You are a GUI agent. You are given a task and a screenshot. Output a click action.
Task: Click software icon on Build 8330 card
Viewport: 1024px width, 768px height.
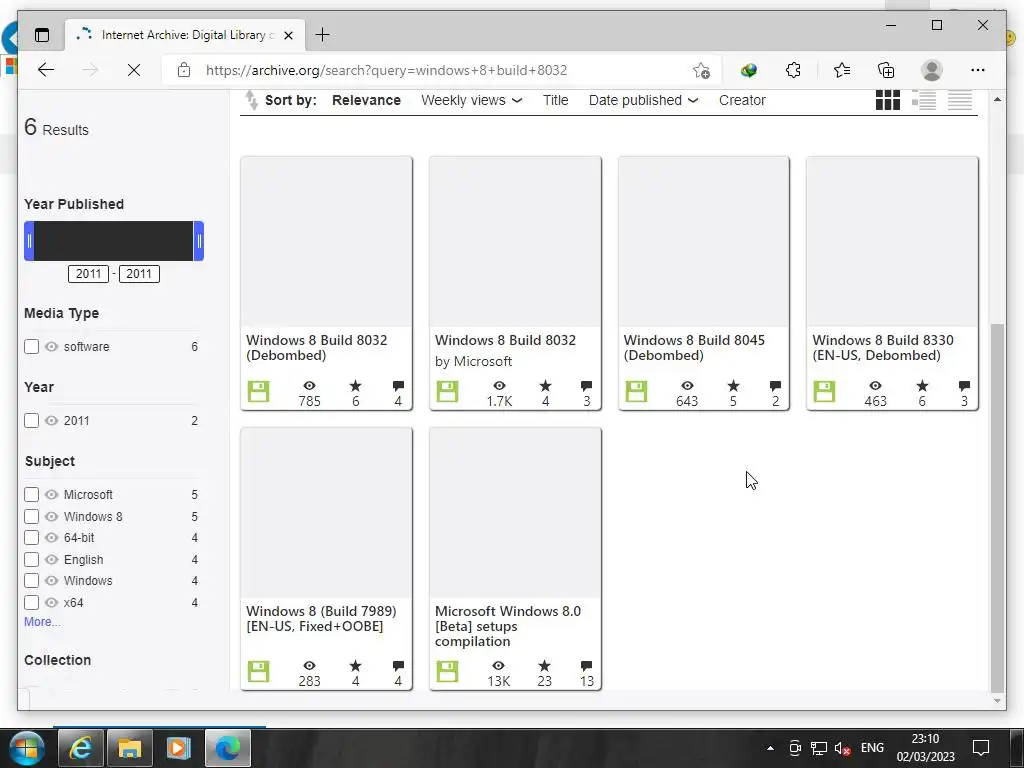point(824,391)
